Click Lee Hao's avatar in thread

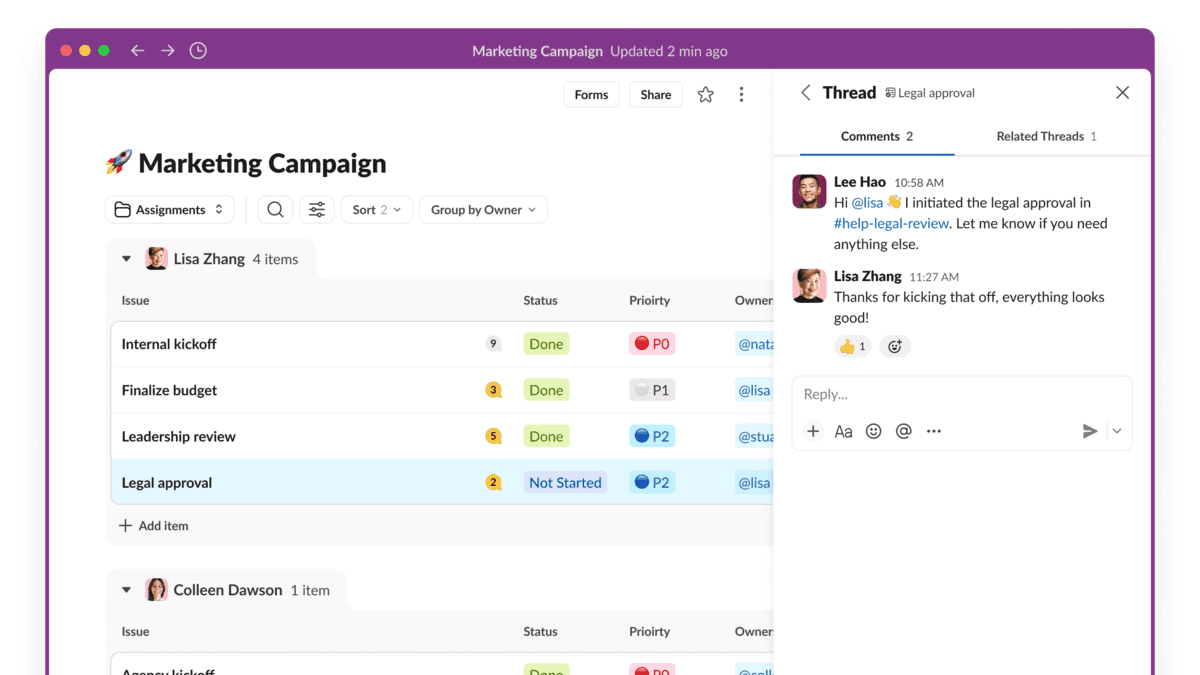point(809,191)
